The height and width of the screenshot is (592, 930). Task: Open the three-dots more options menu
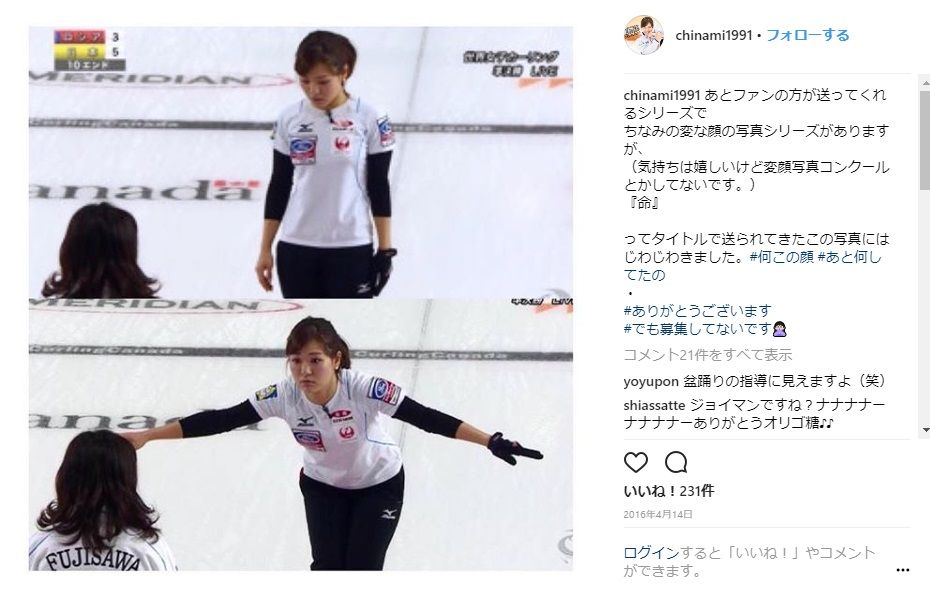tap(903, 570)
